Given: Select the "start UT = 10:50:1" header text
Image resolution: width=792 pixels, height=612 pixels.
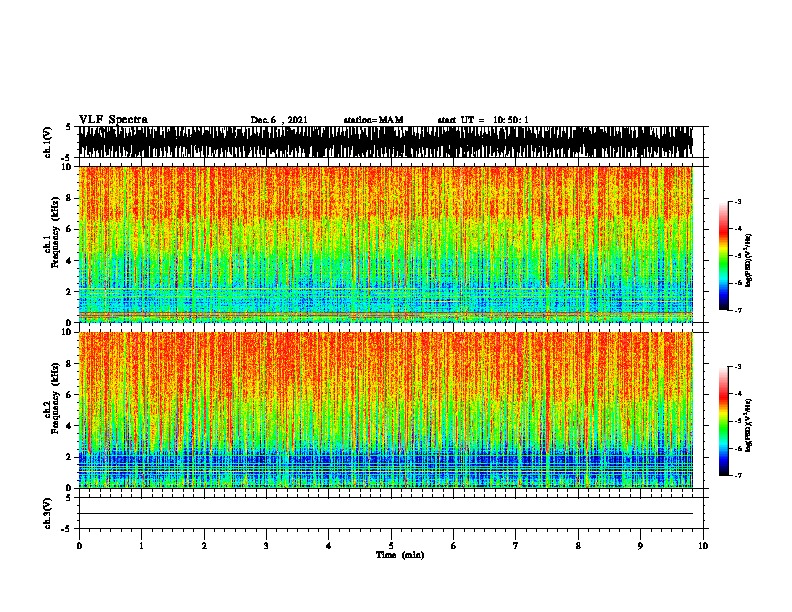Looking at the screenshot, I should point(483,120).
